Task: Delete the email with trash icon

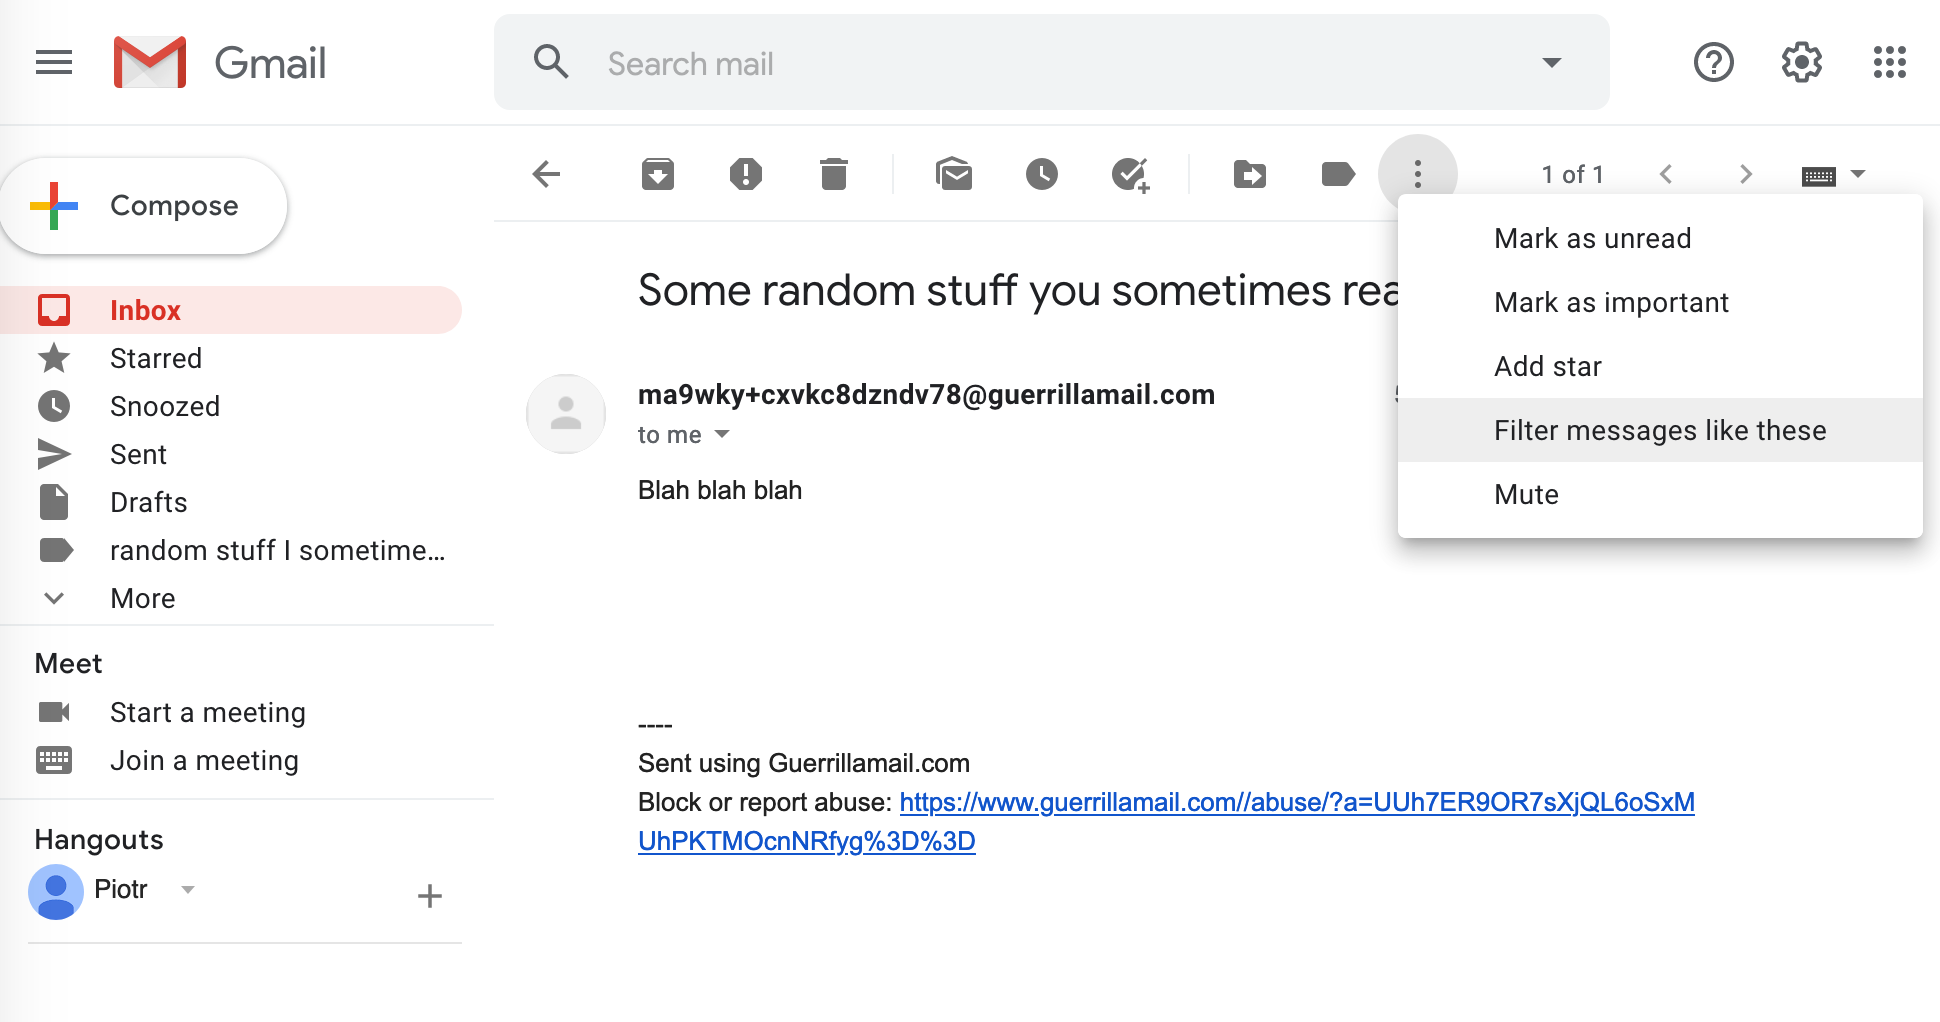Action: 833,174
